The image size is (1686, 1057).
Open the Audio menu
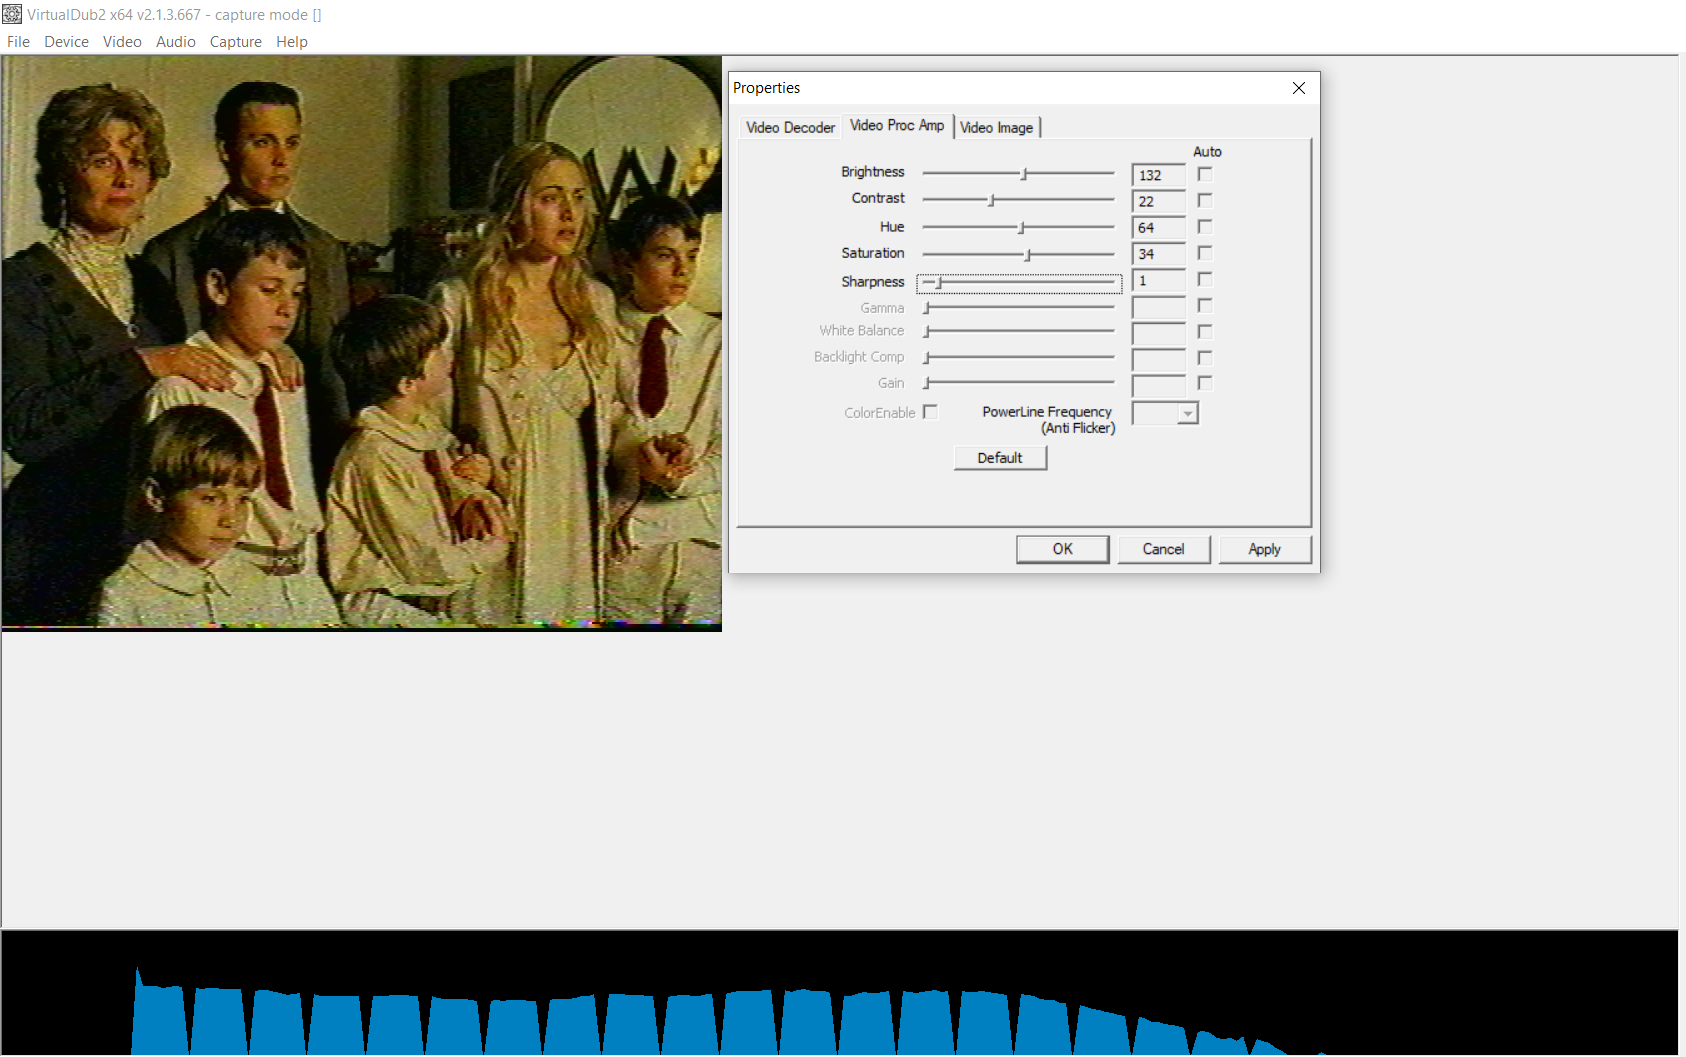176,42
